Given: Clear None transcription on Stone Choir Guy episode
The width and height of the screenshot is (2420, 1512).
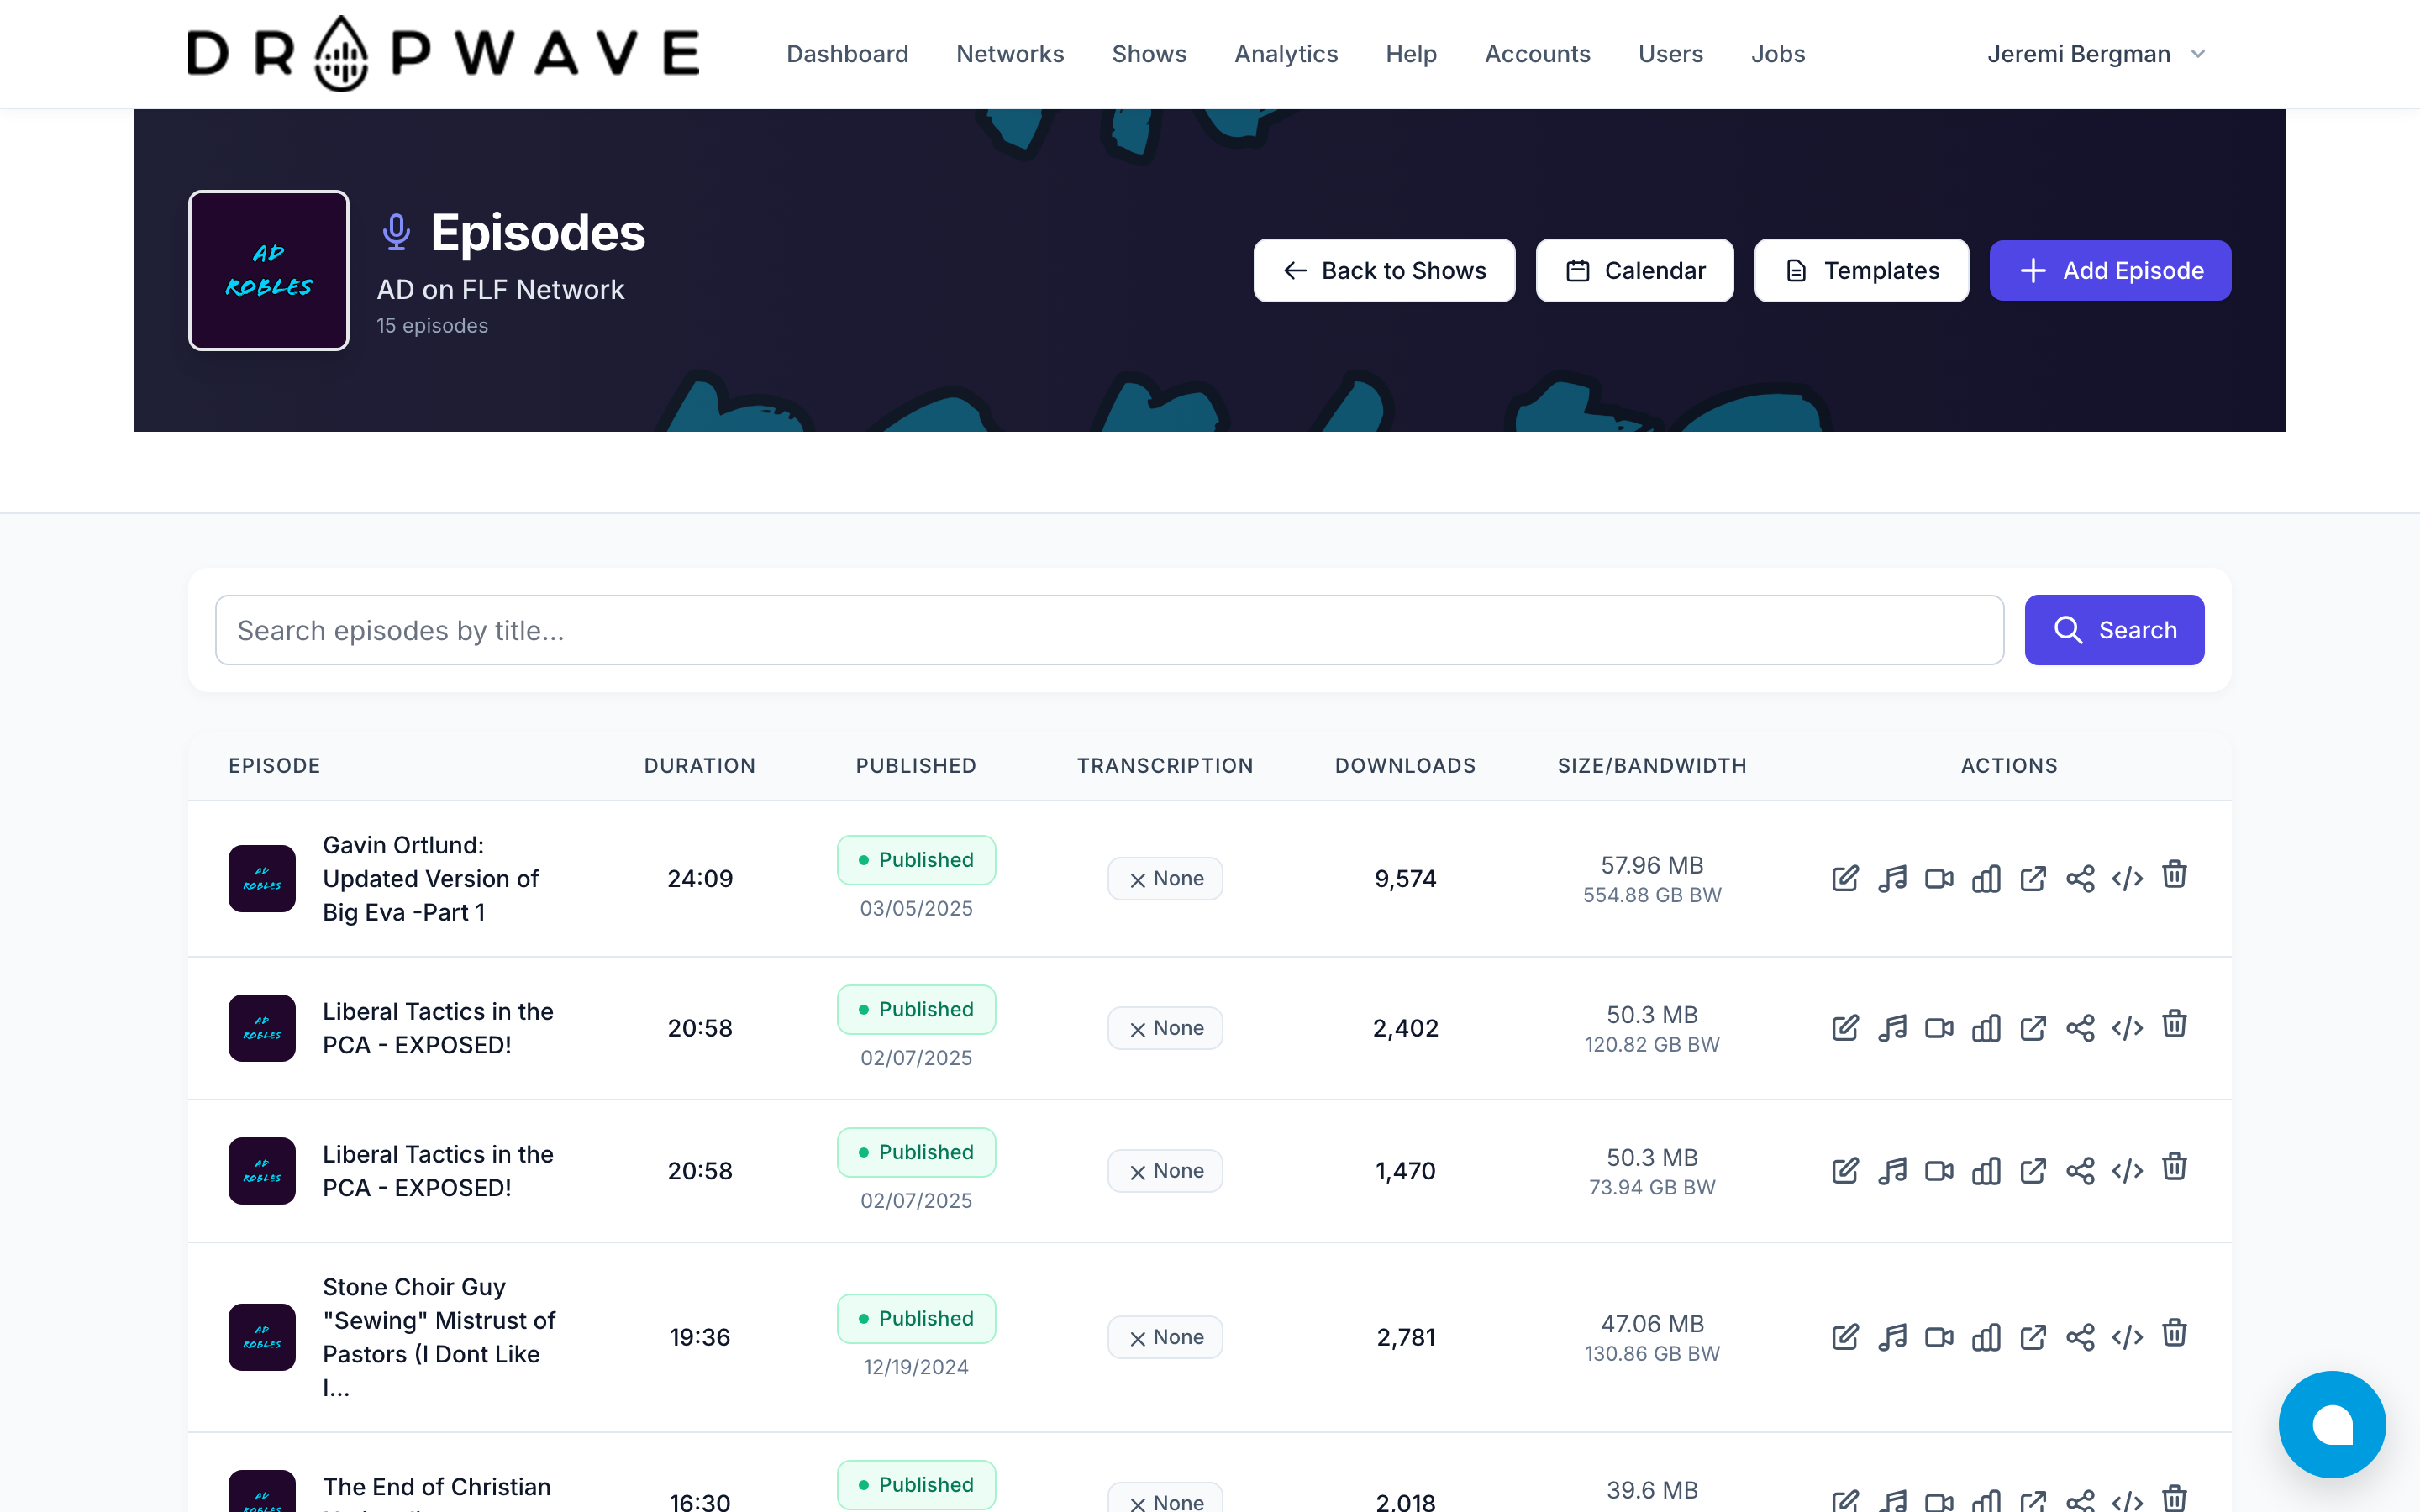Looking at the screenshot, I should (1165, 1337).
